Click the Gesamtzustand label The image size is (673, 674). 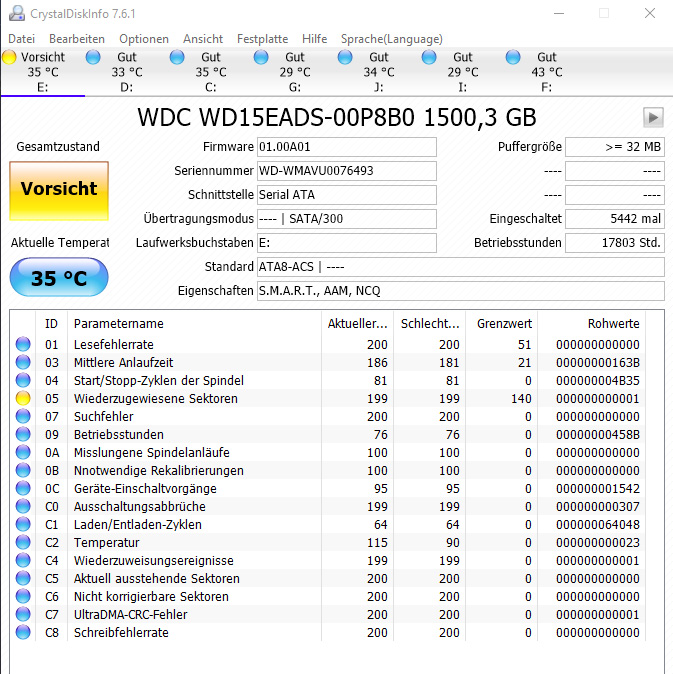click(x=58, y=147)
